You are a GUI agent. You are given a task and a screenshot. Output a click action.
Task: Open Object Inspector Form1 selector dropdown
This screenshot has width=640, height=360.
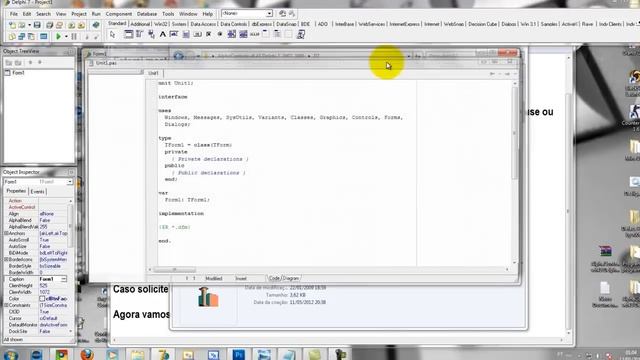pyautogui.click(x=70, y=182)
